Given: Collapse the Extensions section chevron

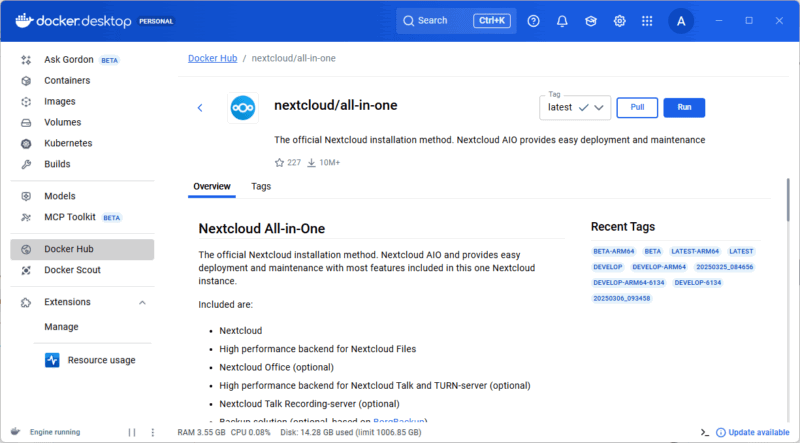Looking at the screenshot, I should 142,303.
